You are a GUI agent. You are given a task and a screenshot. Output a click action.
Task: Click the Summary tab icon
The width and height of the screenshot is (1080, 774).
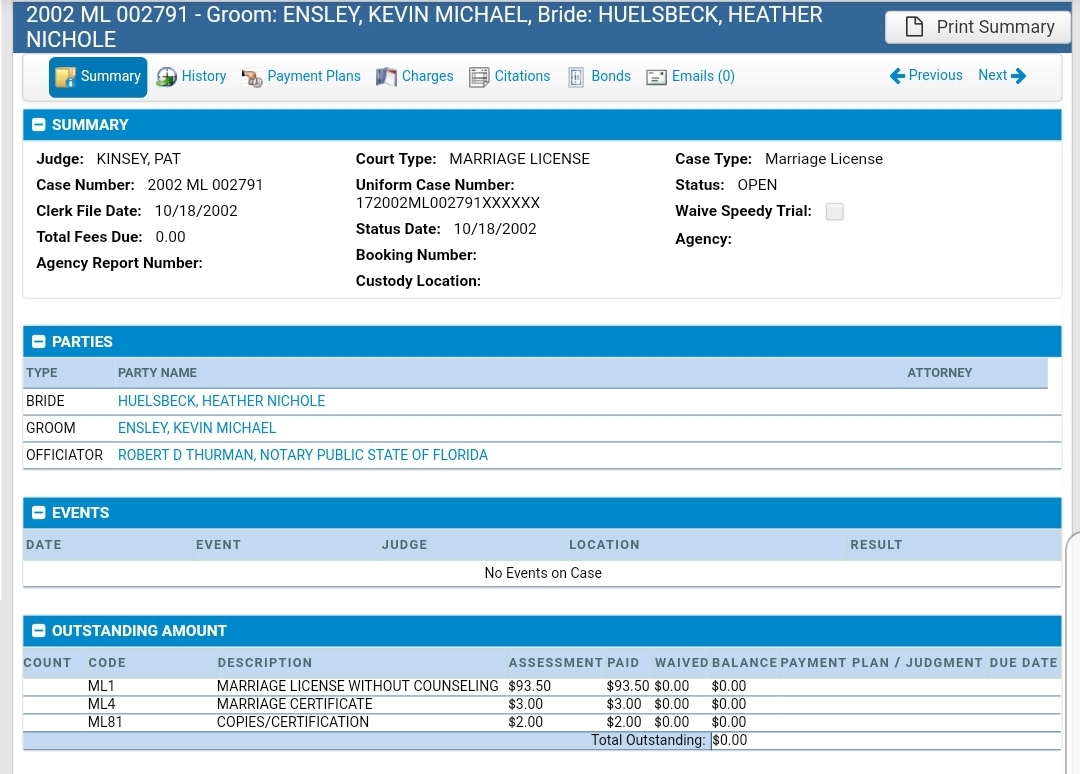click(x=65, y=77)
